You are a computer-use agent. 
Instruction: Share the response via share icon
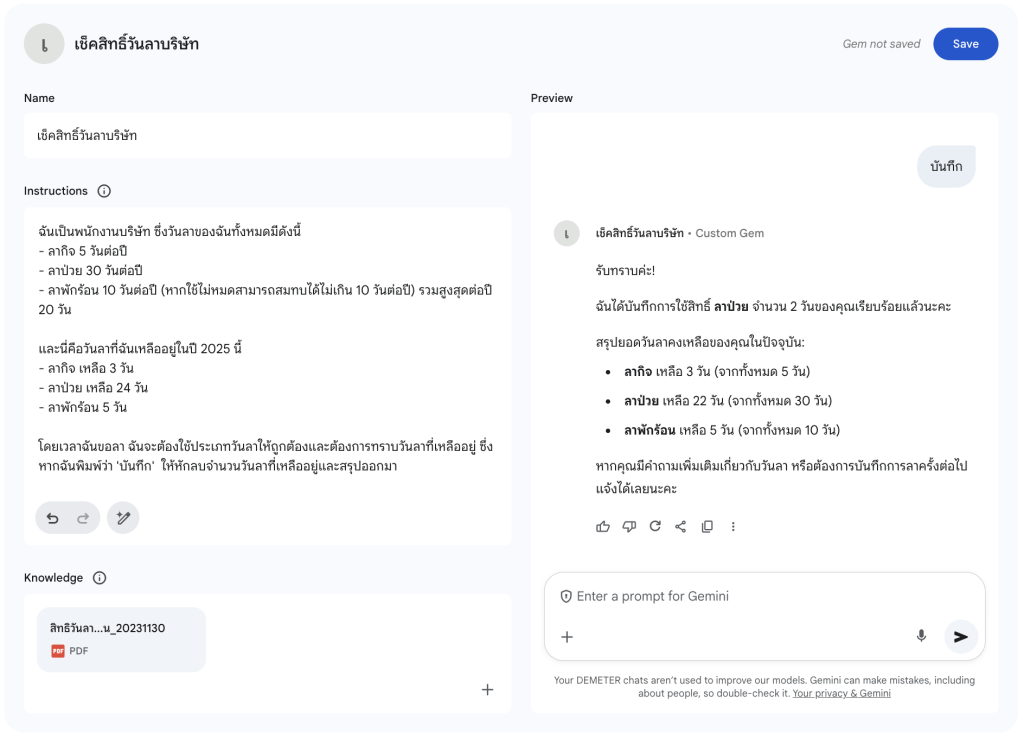click(x=681, y=526)
